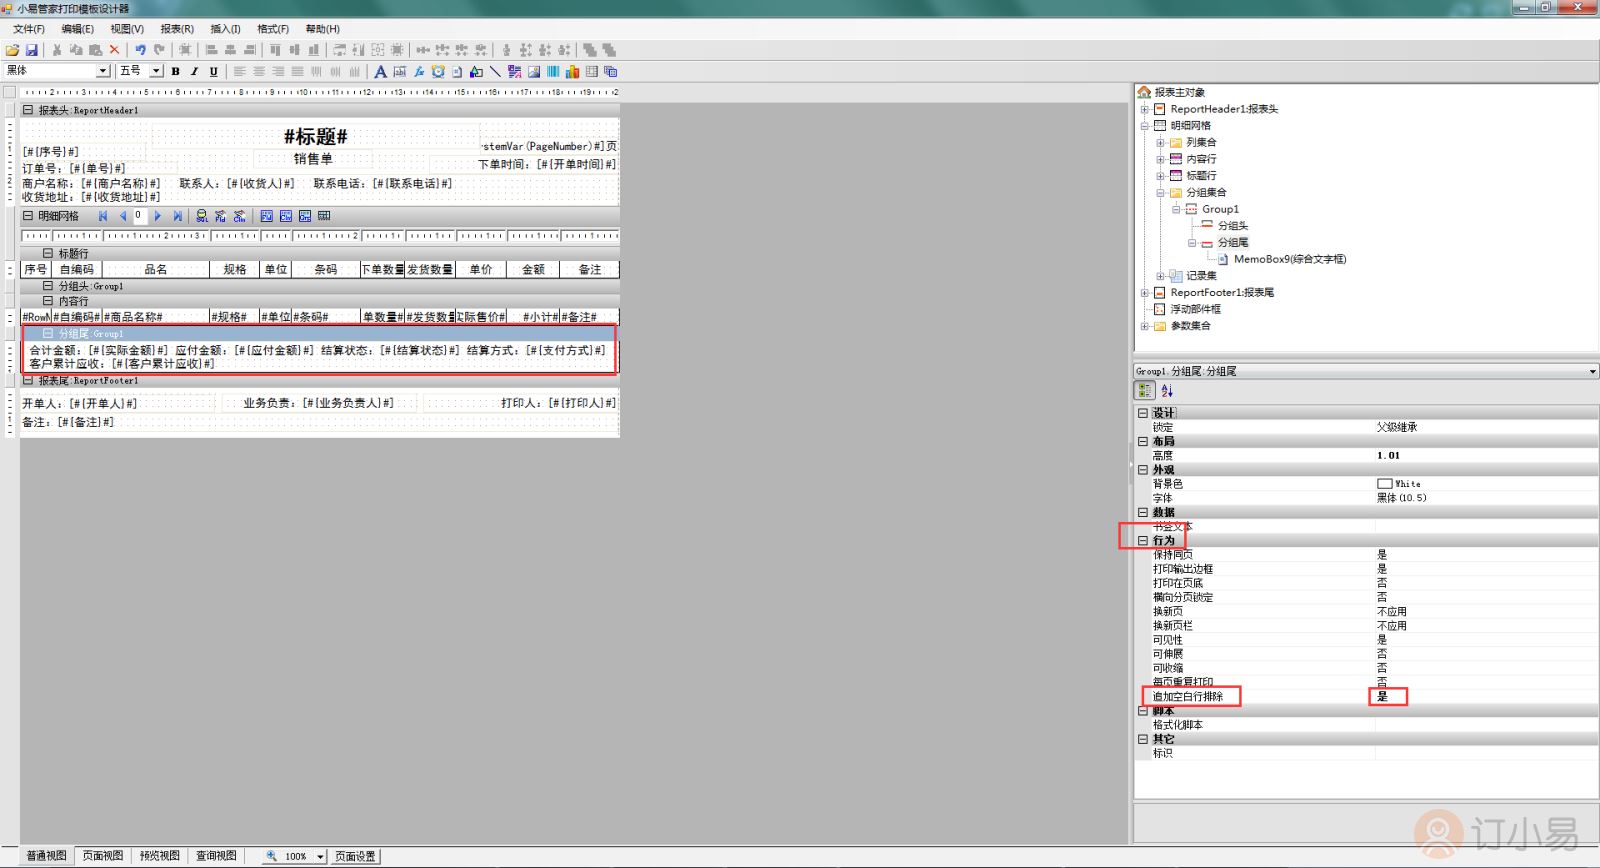Click the next column arrow in the detail grid bar
The width and height of the screenshot is (1600, 868).
coord(157,216)
